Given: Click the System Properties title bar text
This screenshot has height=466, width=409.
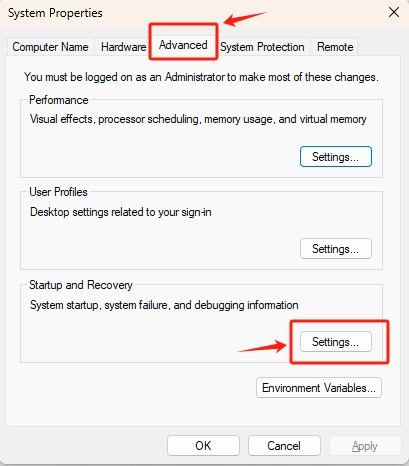Looking at the screenshot, I should click(x=55, y=13).
